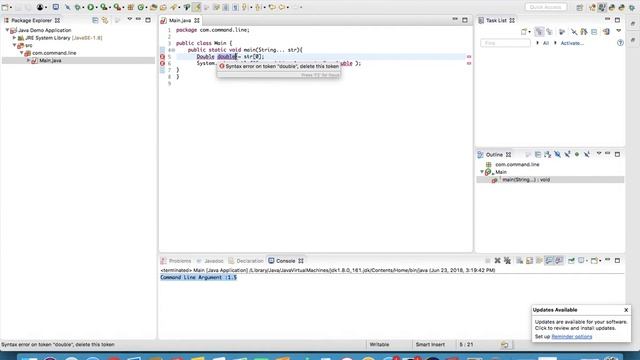Collapse Main class in Outline
Screen dimensions: 640x360
pos(482,172)
